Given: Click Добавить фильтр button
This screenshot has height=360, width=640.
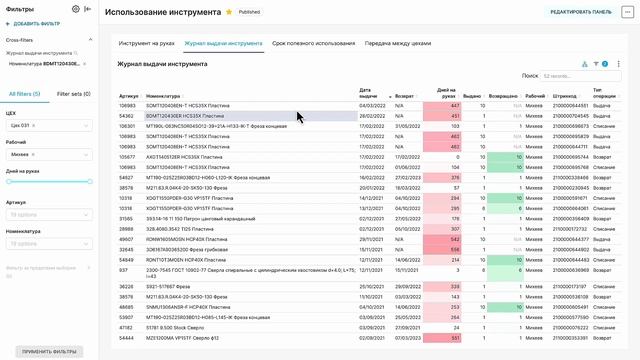Looking at the screenshot, I should [33, 24].
